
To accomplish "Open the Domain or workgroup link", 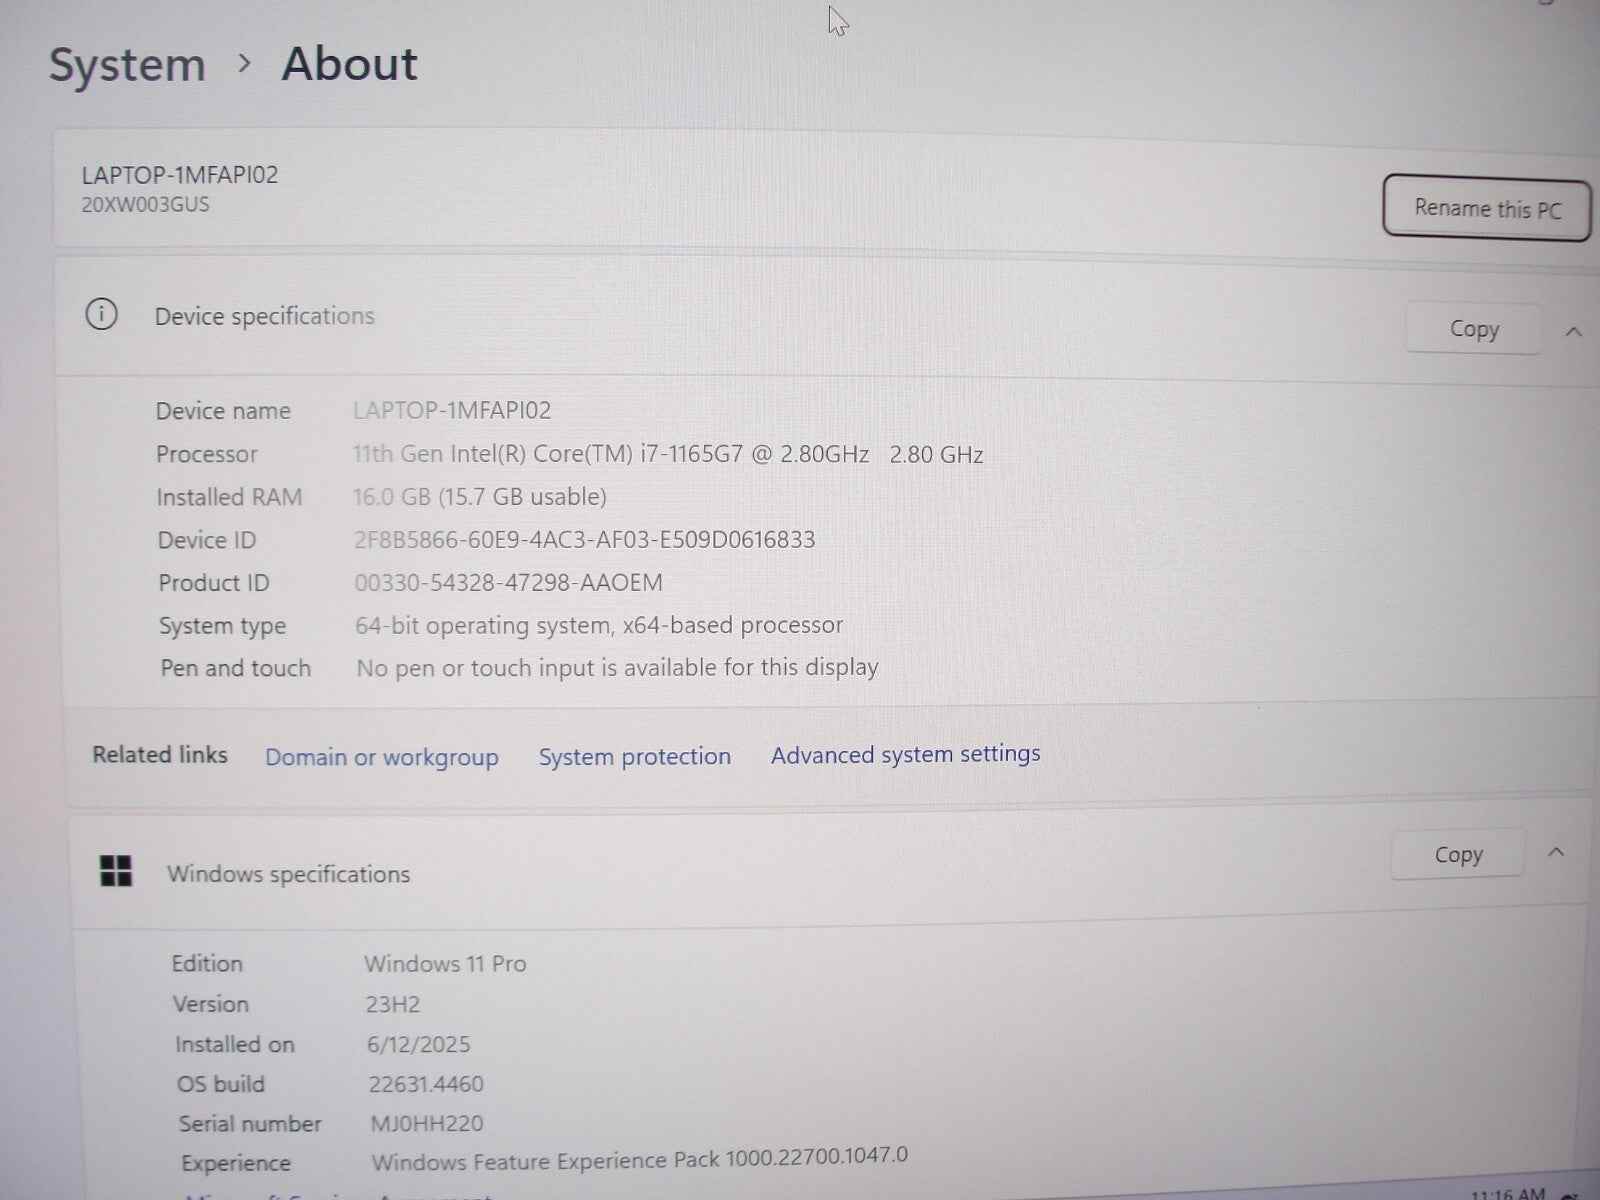I will click(382, 757).
